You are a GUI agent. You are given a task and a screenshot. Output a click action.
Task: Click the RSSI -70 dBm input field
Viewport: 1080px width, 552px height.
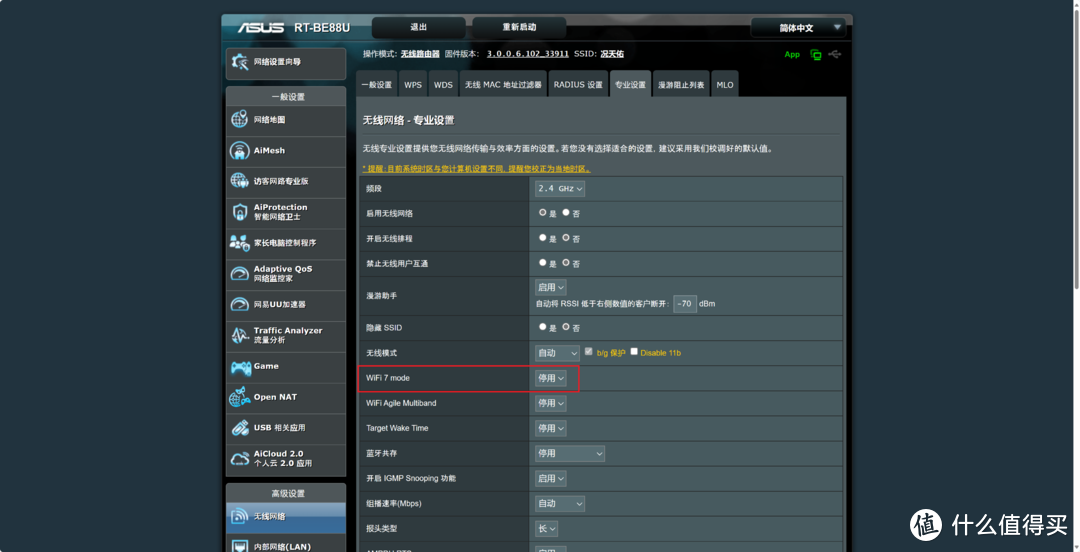685,303
